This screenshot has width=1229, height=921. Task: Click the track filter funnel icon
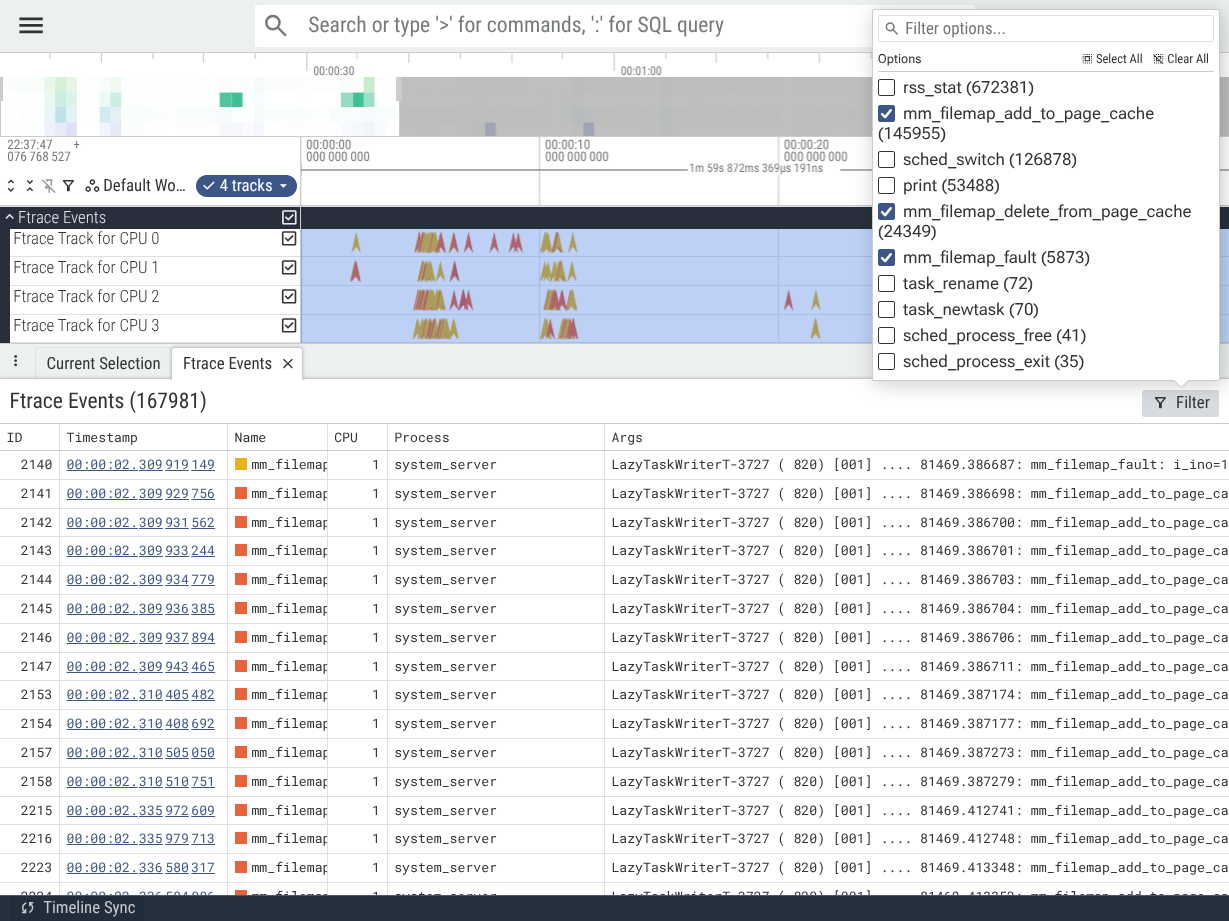coord(68,186)
